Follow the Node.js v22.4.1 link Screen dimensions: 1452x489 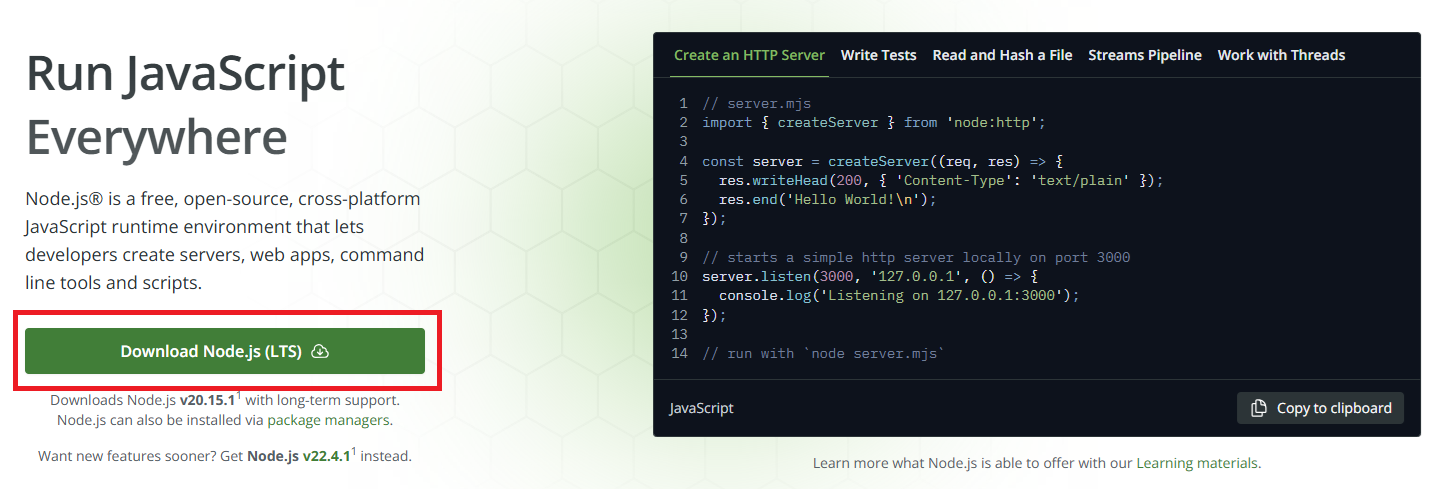click(x=298, y=456)
